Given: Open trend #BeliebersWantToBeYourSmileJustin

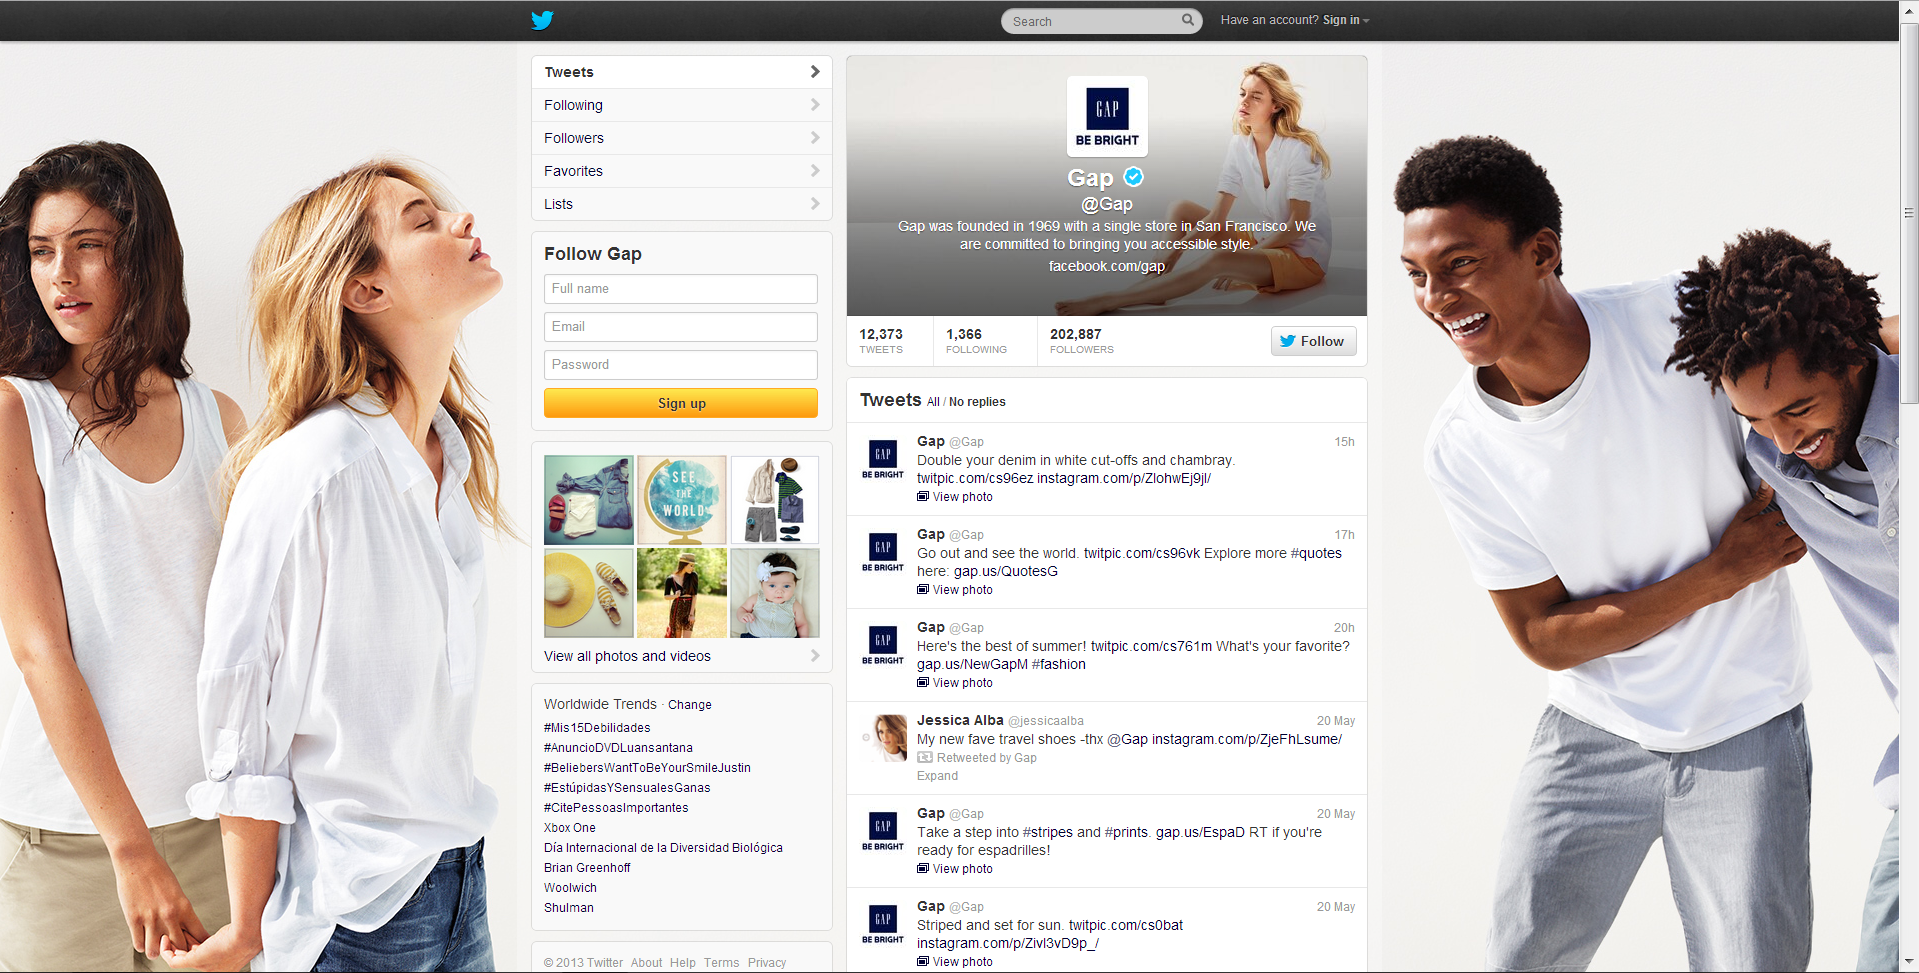Looking at the screenshot, I should pyautogui.click(x=647, y=768).
